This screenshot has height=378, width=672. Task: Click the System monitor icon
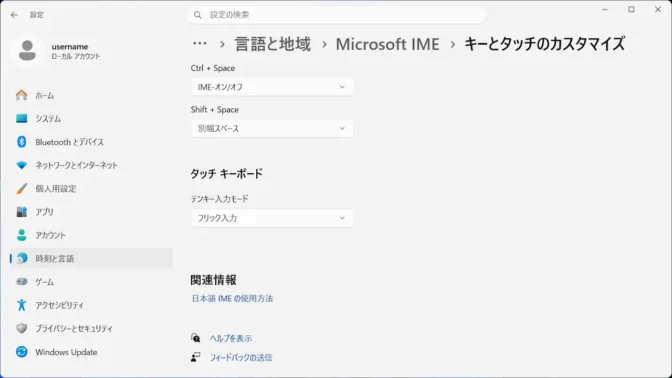tap(21, 118)
